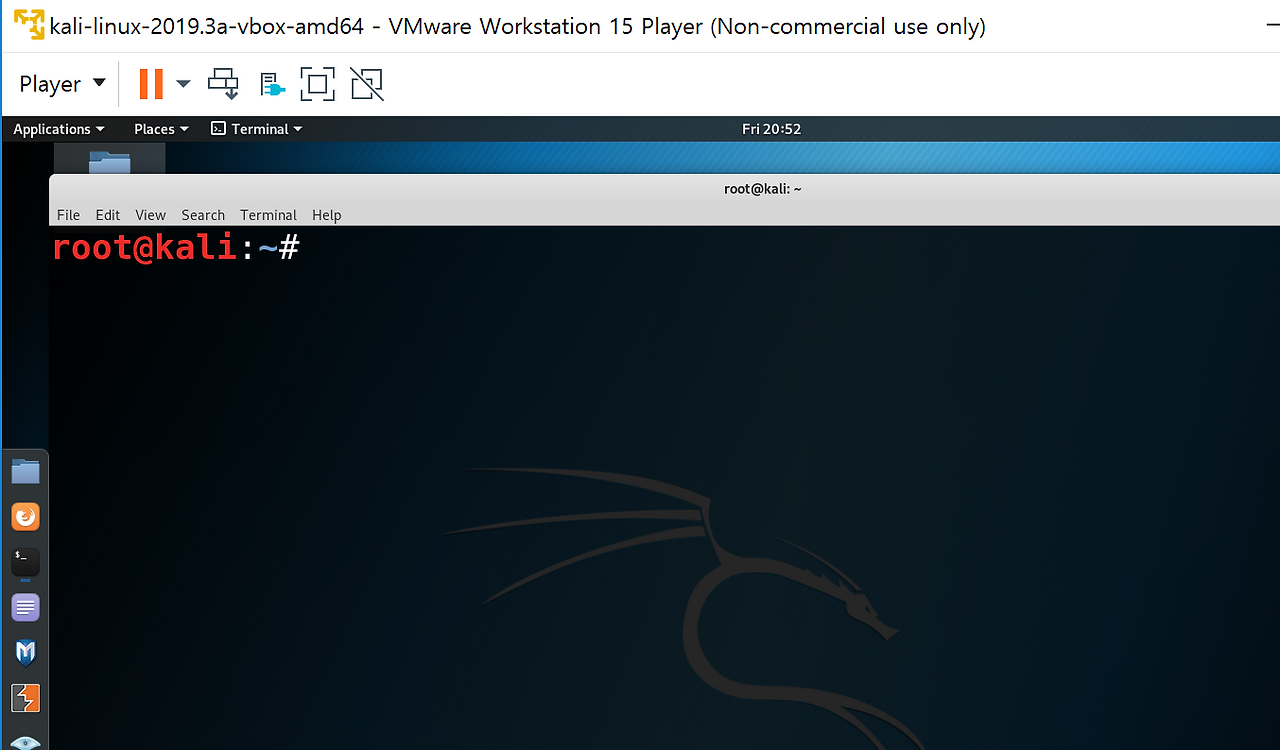This screenshot has width=1280, height=750.
Task: Open the terminal File menu
Action: (x=68, y=215)
